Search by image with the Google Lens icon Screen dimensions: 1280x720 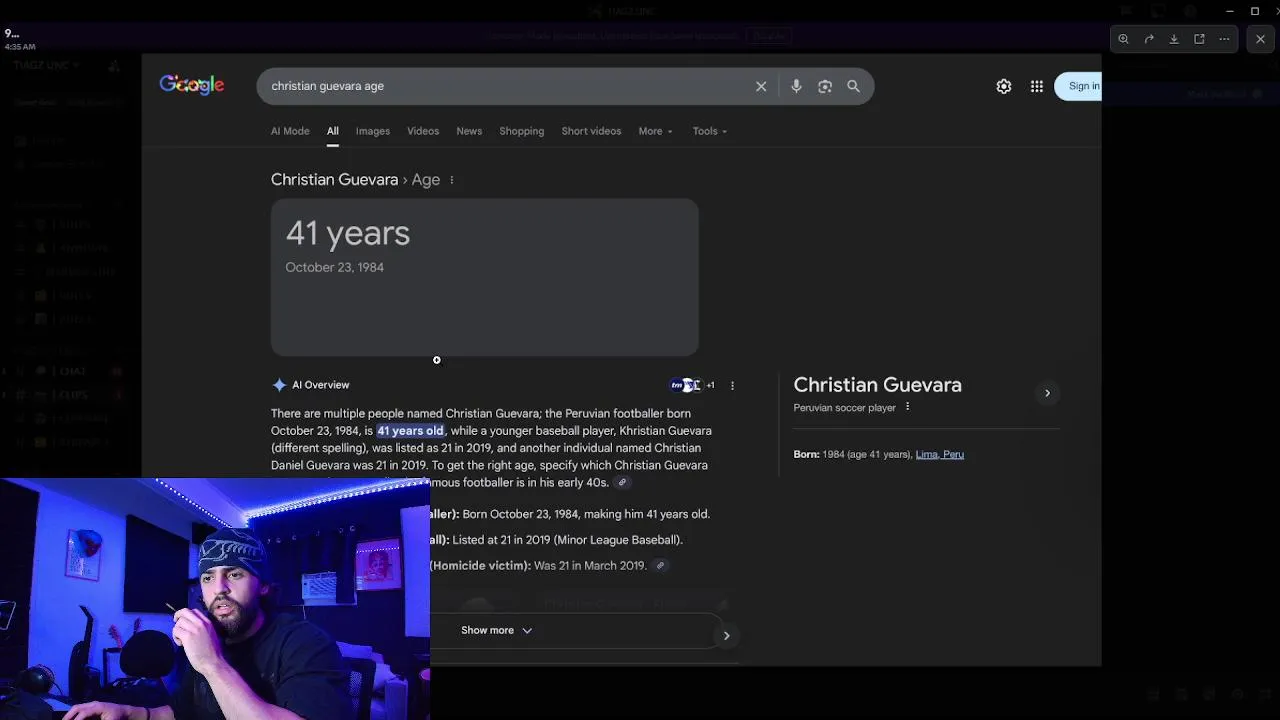(x=825, y=86)
